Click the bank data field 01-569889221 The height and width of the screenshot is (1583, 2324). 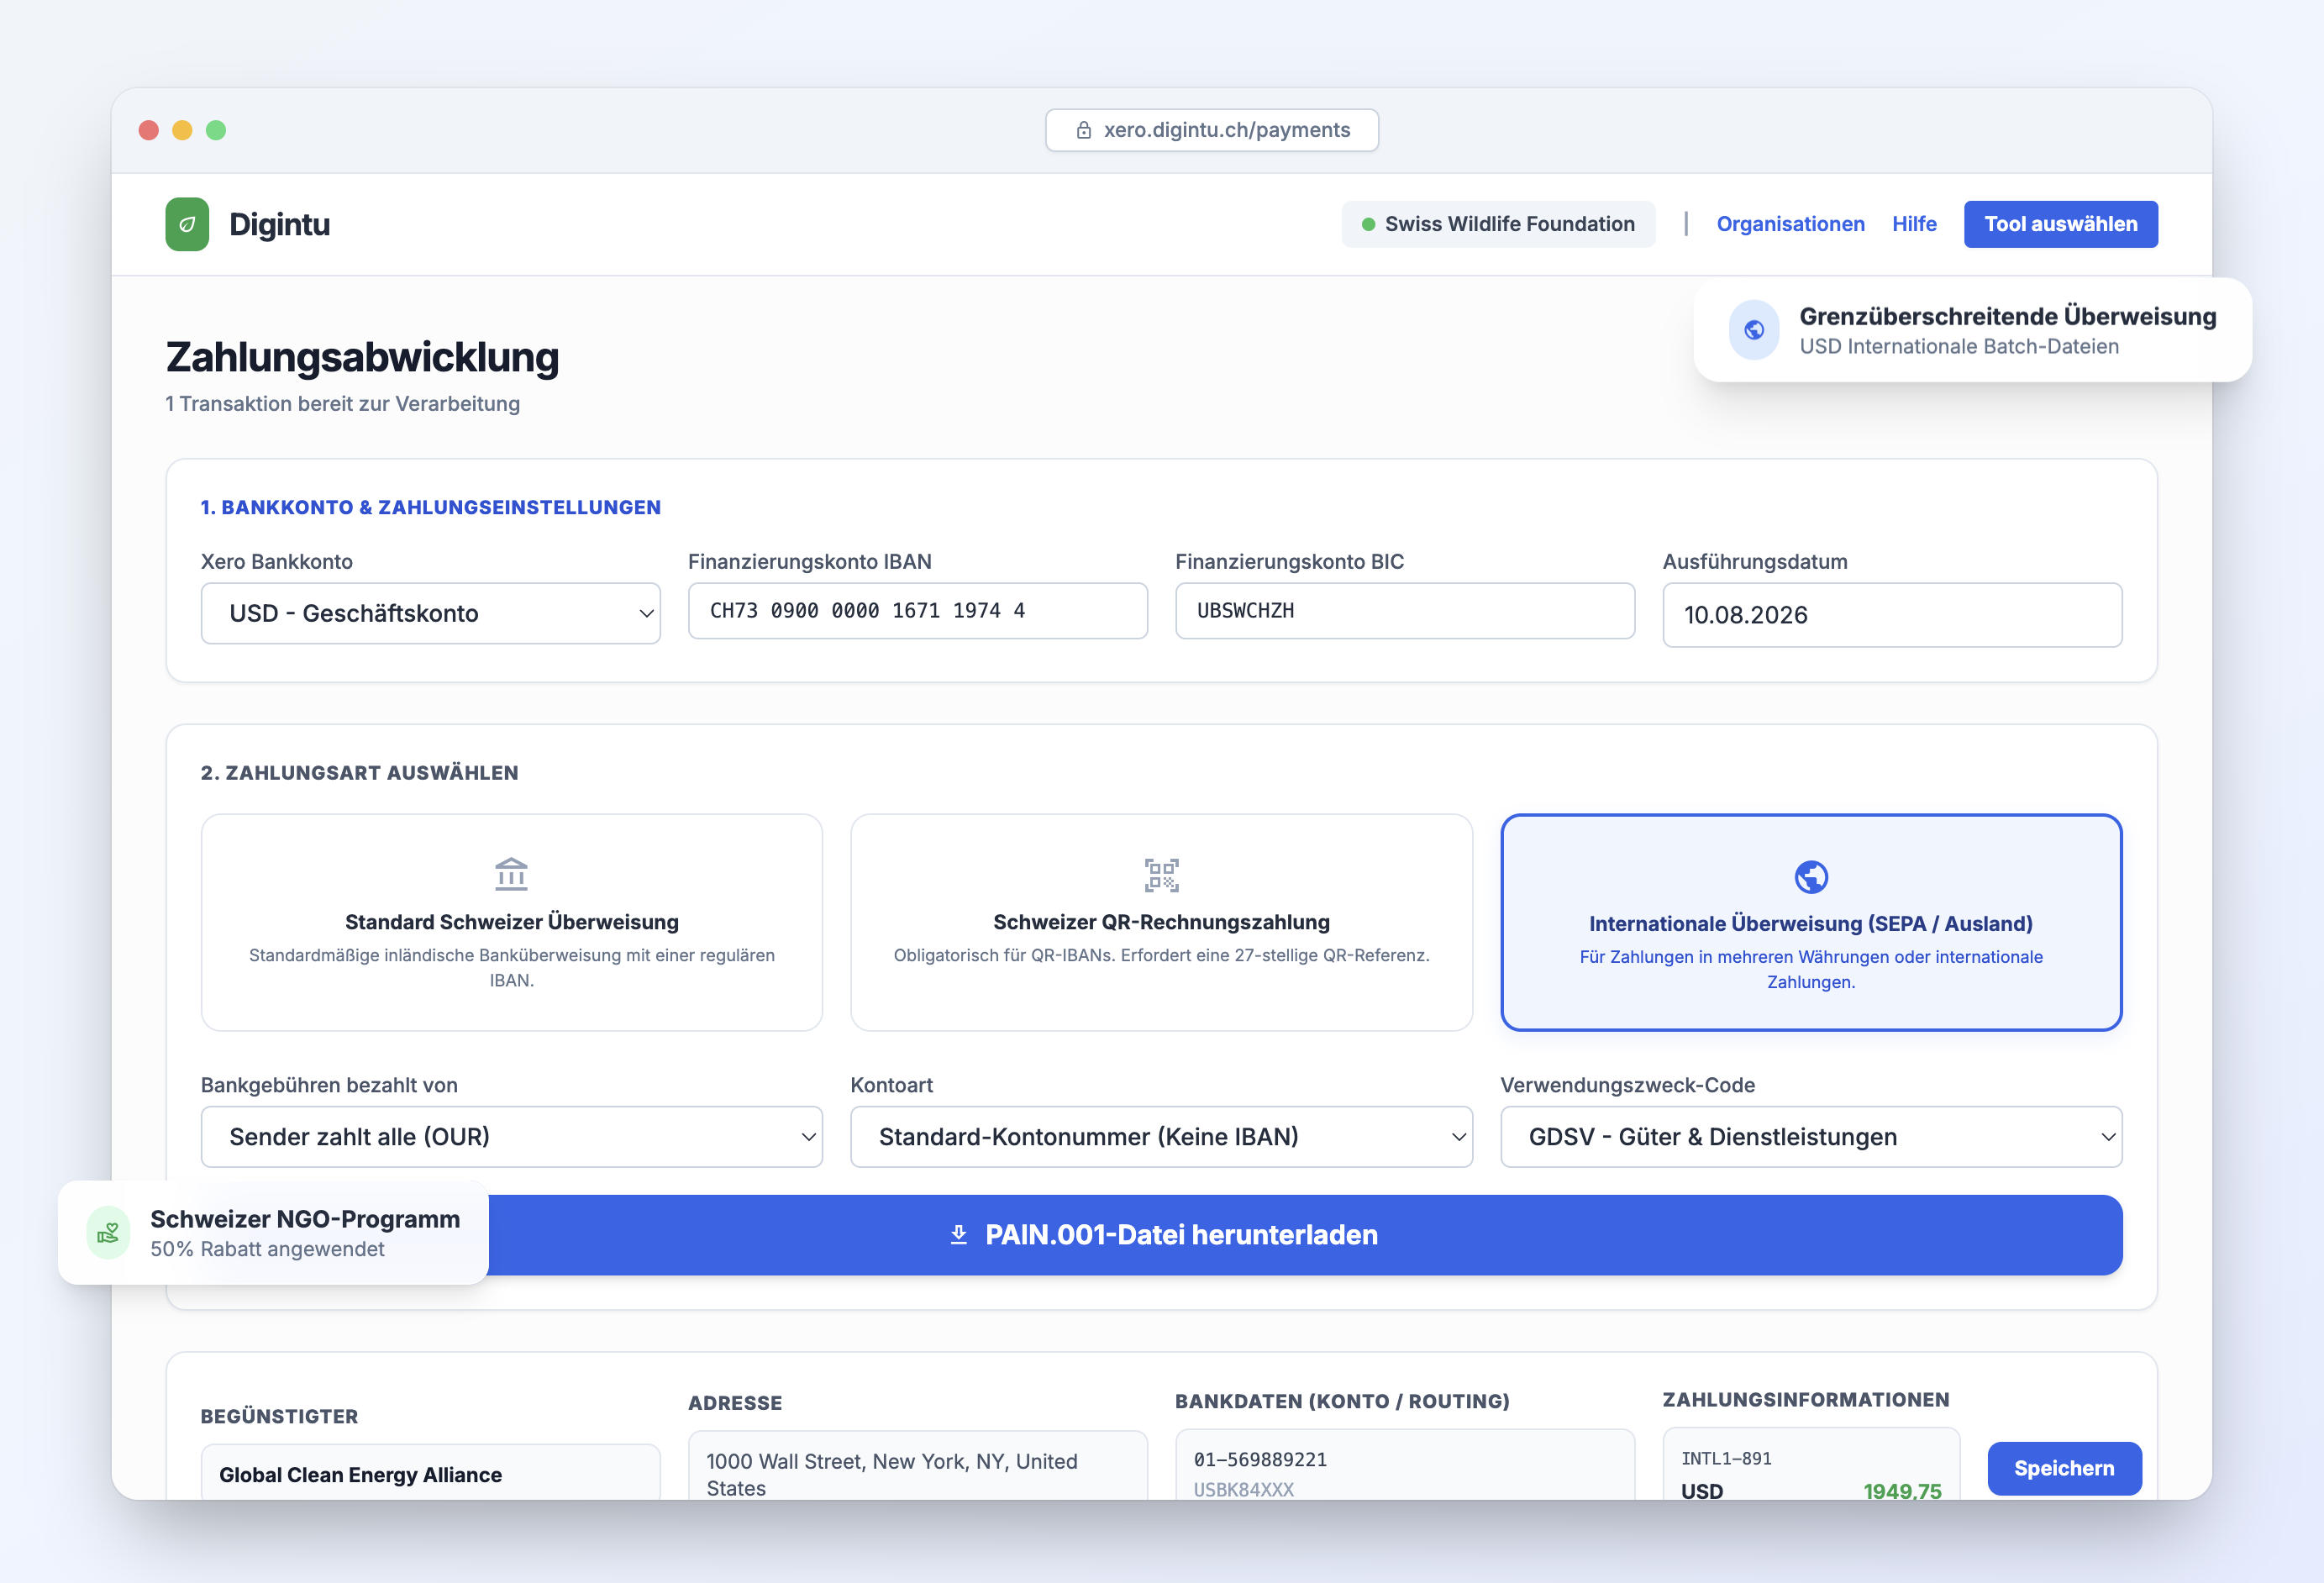click(x=1405, y=1465)
